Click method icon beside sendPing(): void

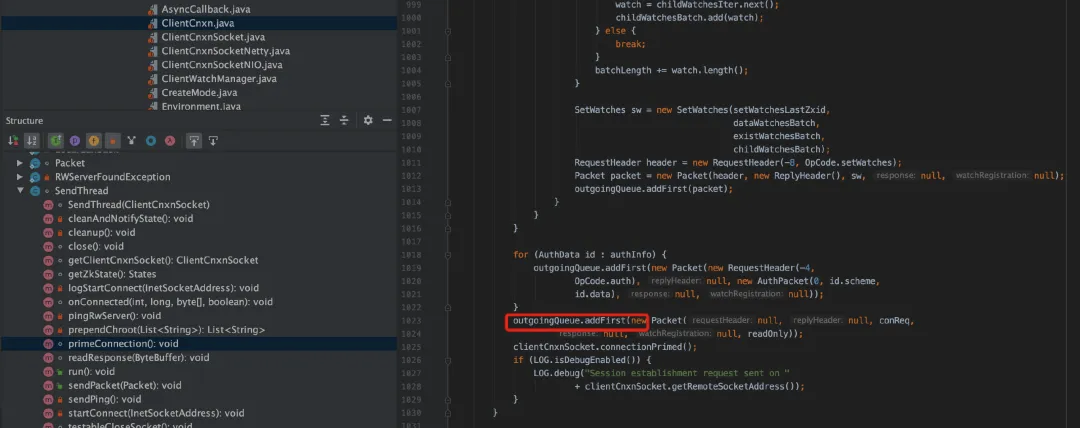(49, 399)
